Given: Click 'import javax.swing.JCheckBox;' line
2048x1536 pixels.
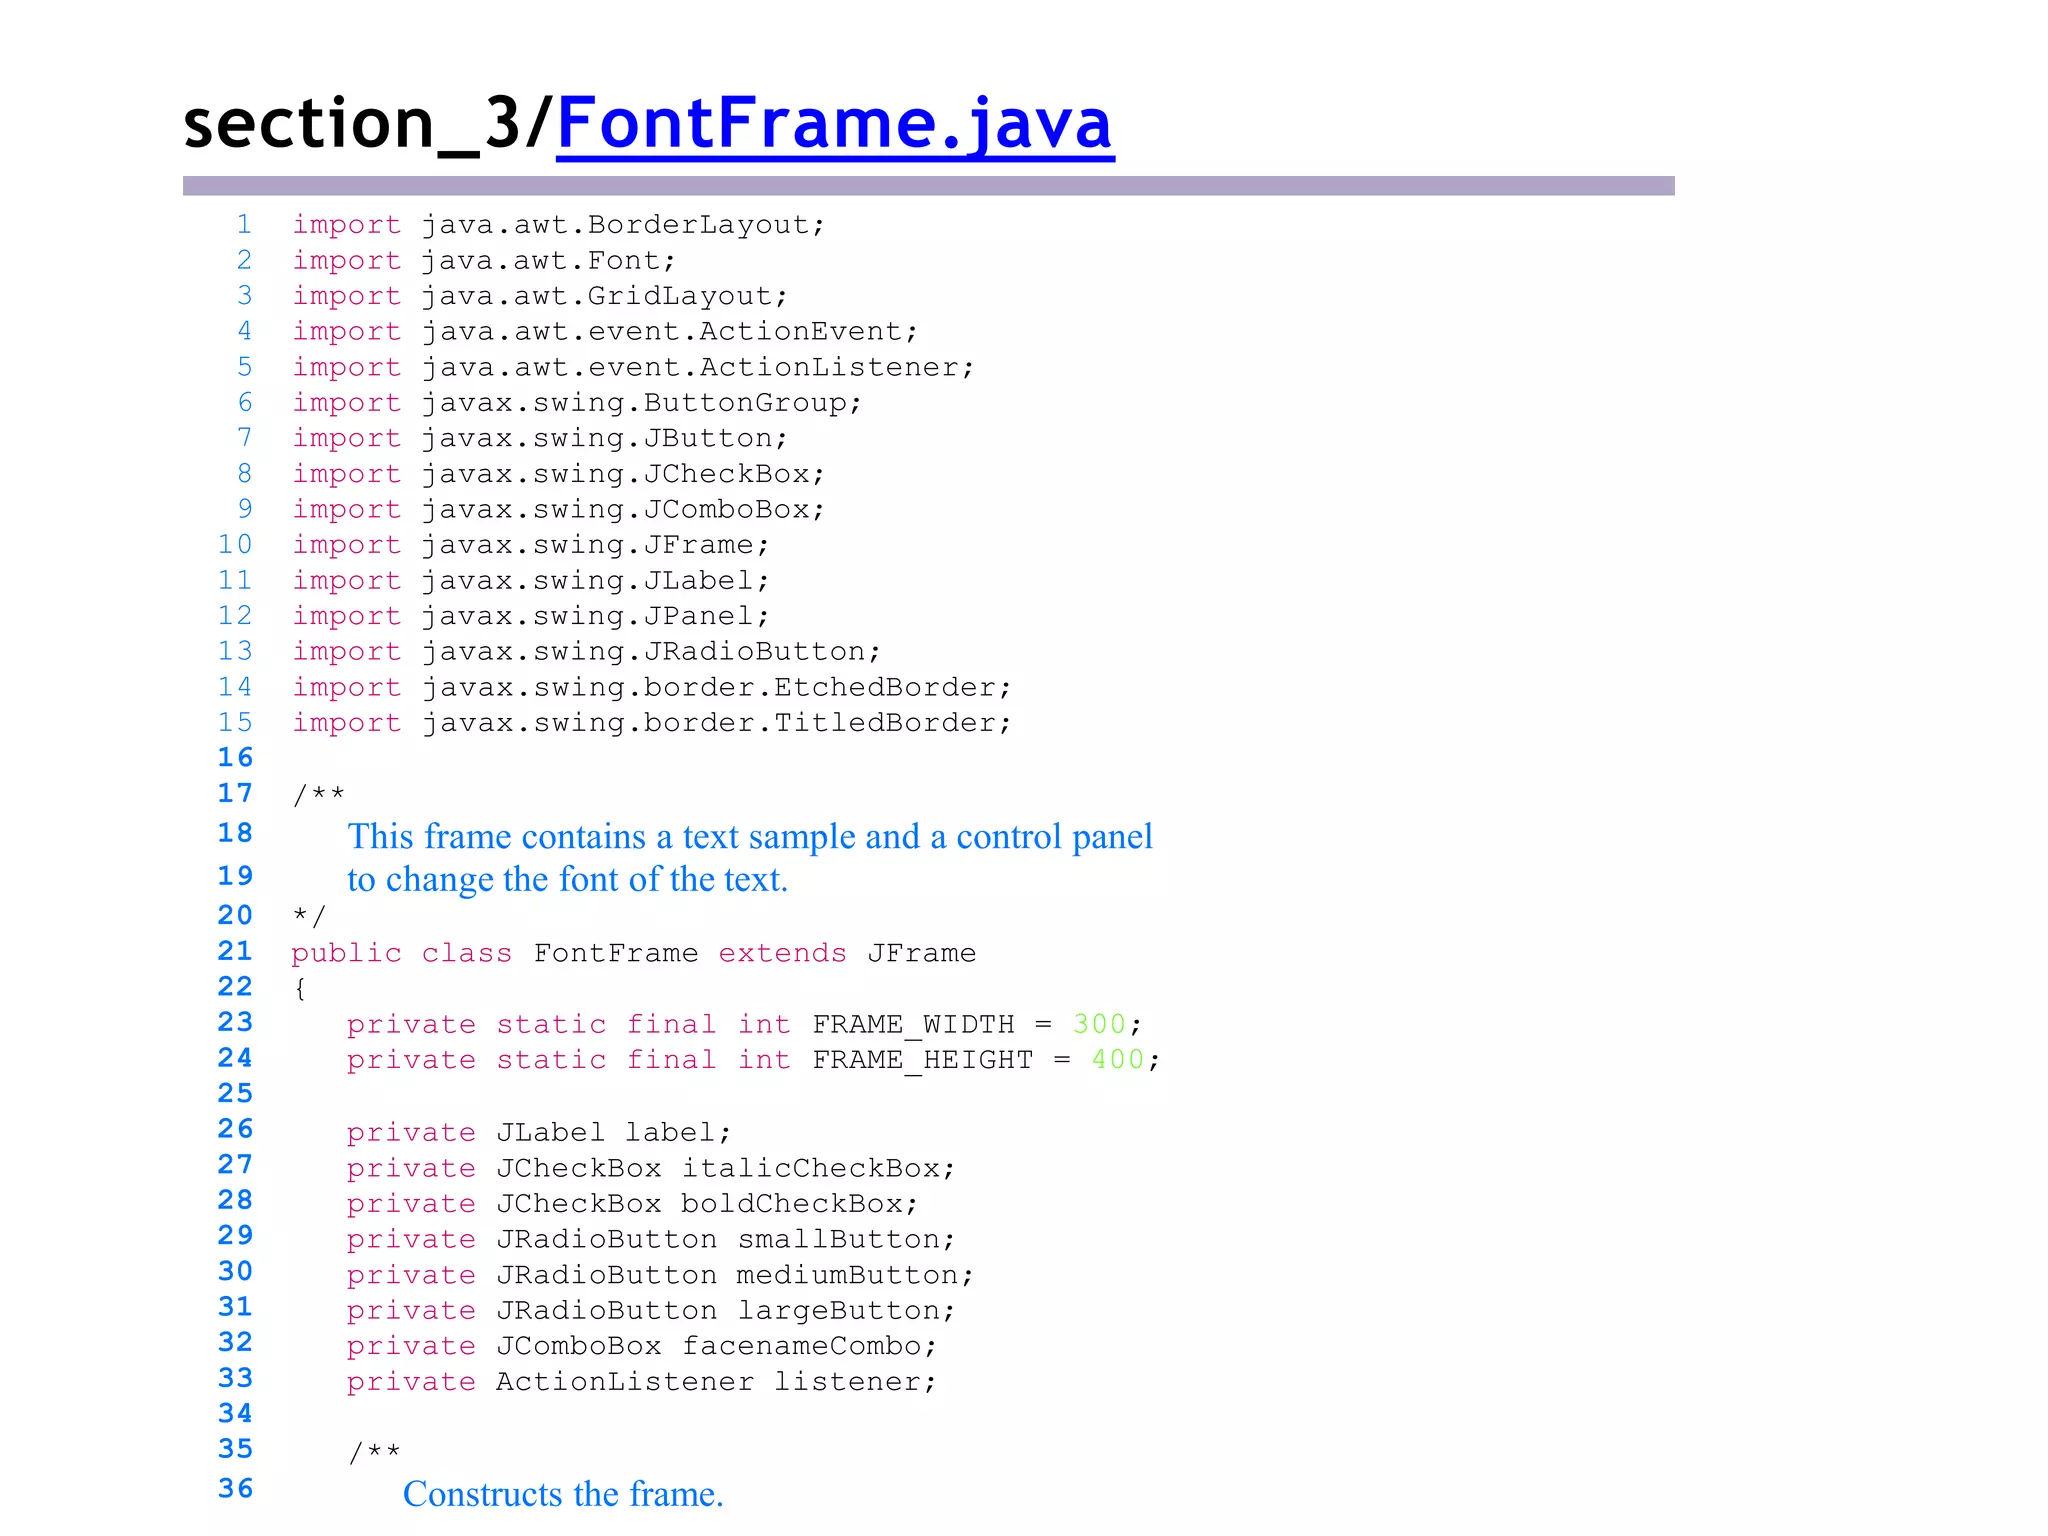Looking at the screenshot, I should (x=559, y=474).
